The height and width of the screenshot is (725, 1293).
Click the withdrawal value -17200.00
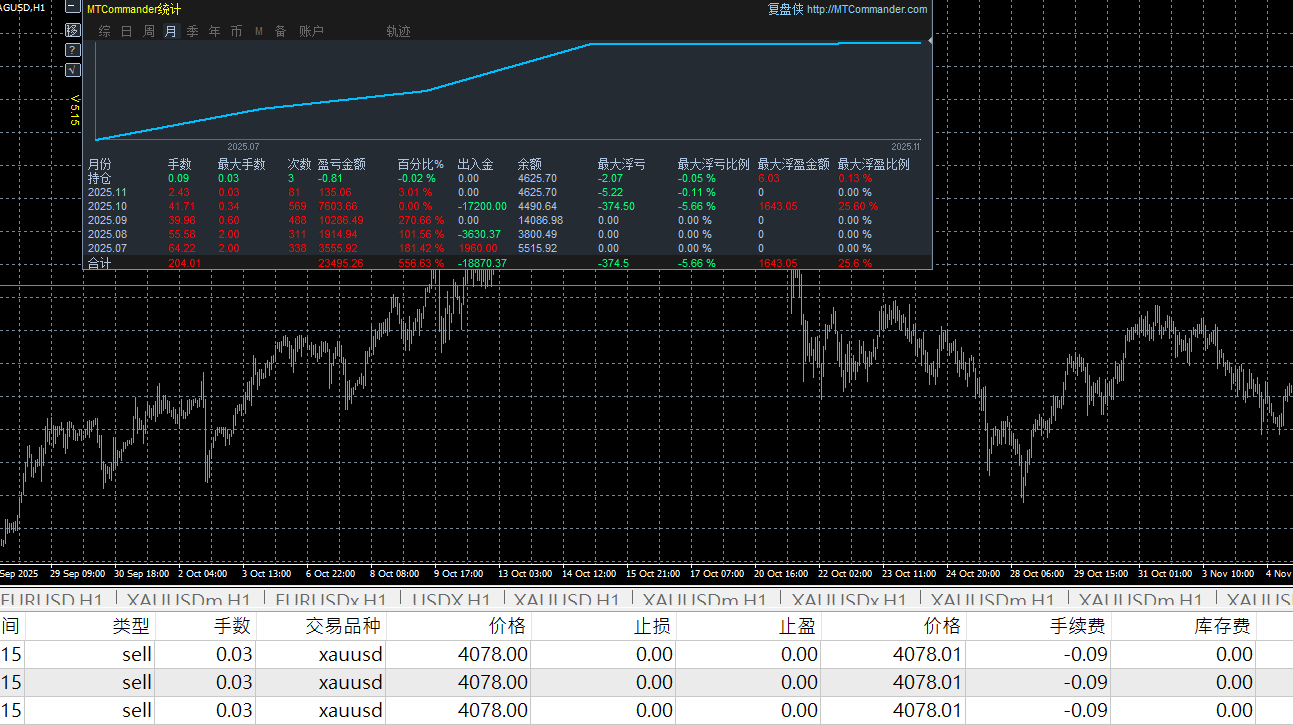(482, 206)
